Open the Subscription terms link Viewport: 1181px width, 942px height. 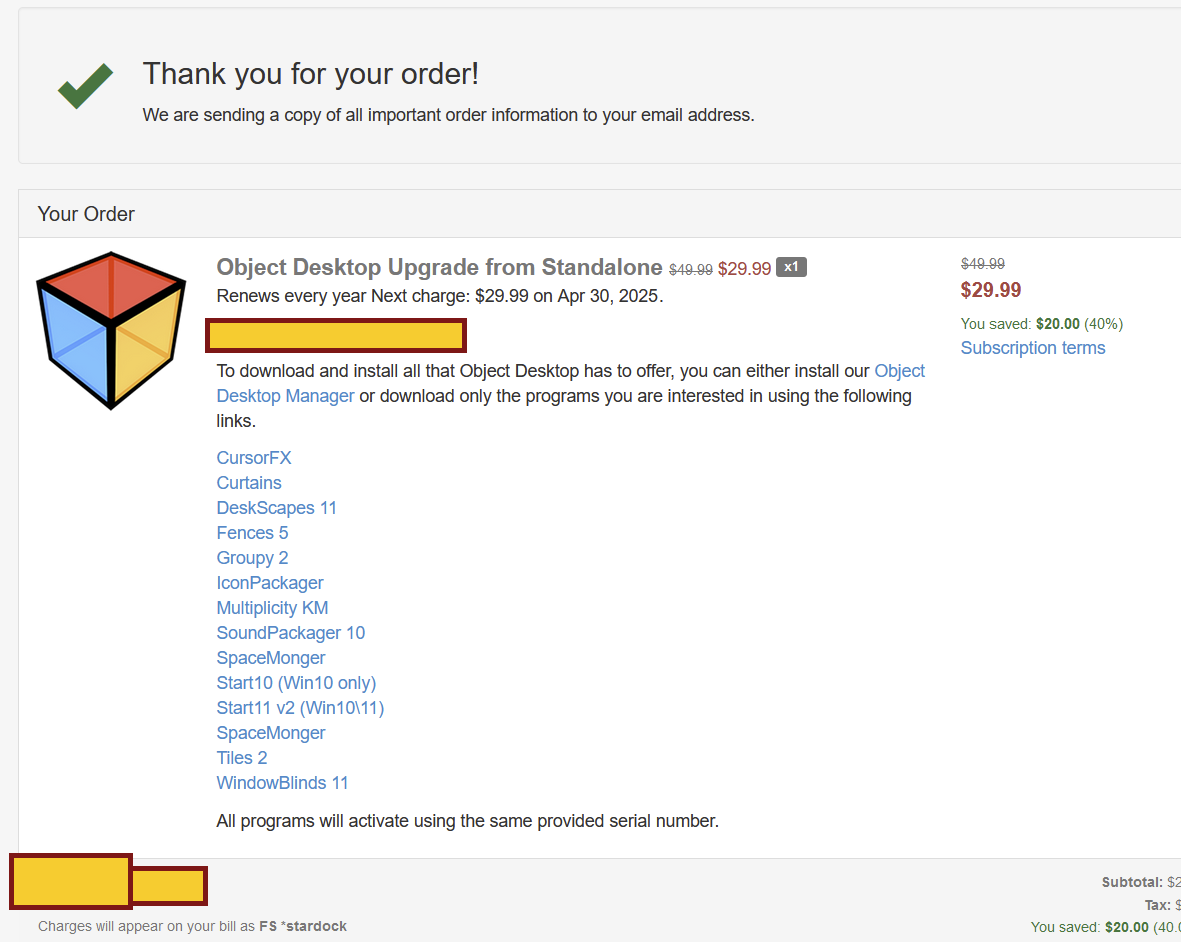[x=1033, y=348]
